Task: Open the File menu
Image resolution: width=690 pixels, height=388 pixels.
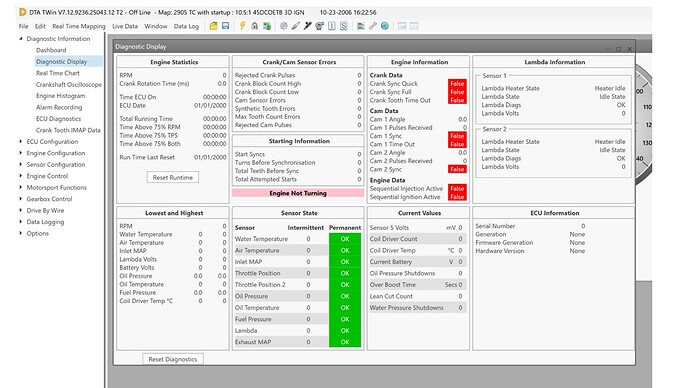Action: pyautogui.click(x=23, y=26)
